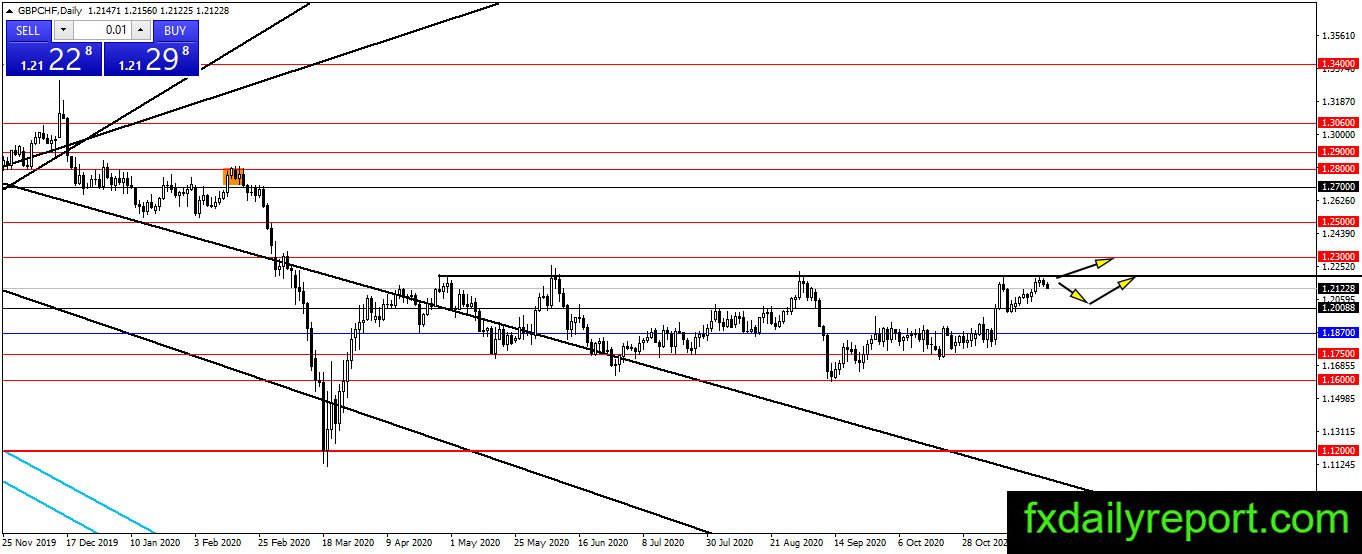Select the 1.27000 black price level label

[x=1337, y=187]
